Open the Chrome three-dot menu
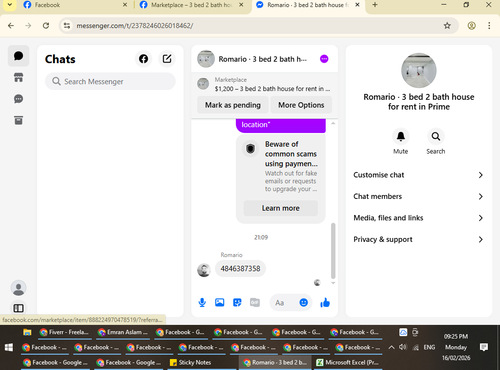 [489, 26]
